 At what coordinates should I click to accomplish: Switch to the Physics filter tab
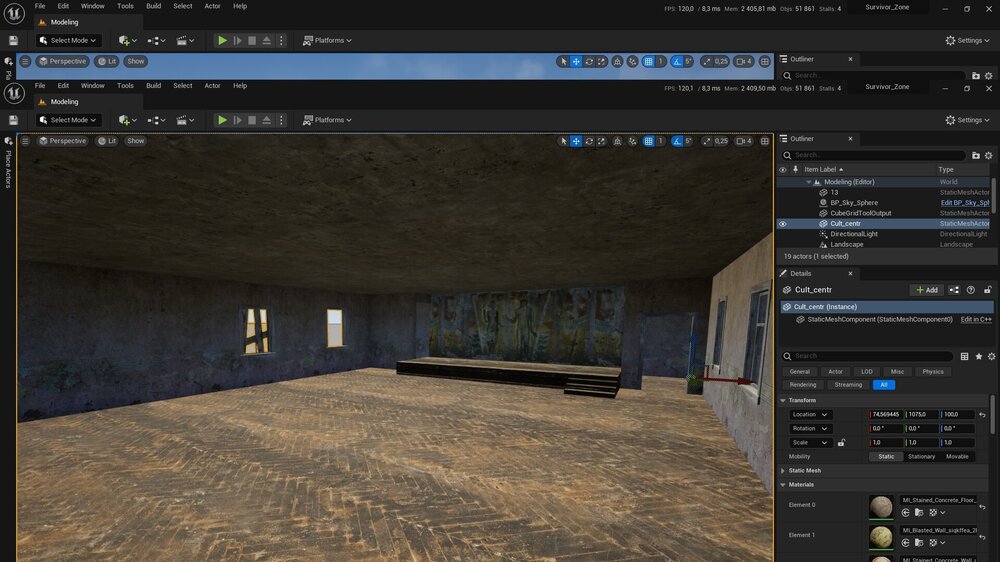tap(932, 371)
